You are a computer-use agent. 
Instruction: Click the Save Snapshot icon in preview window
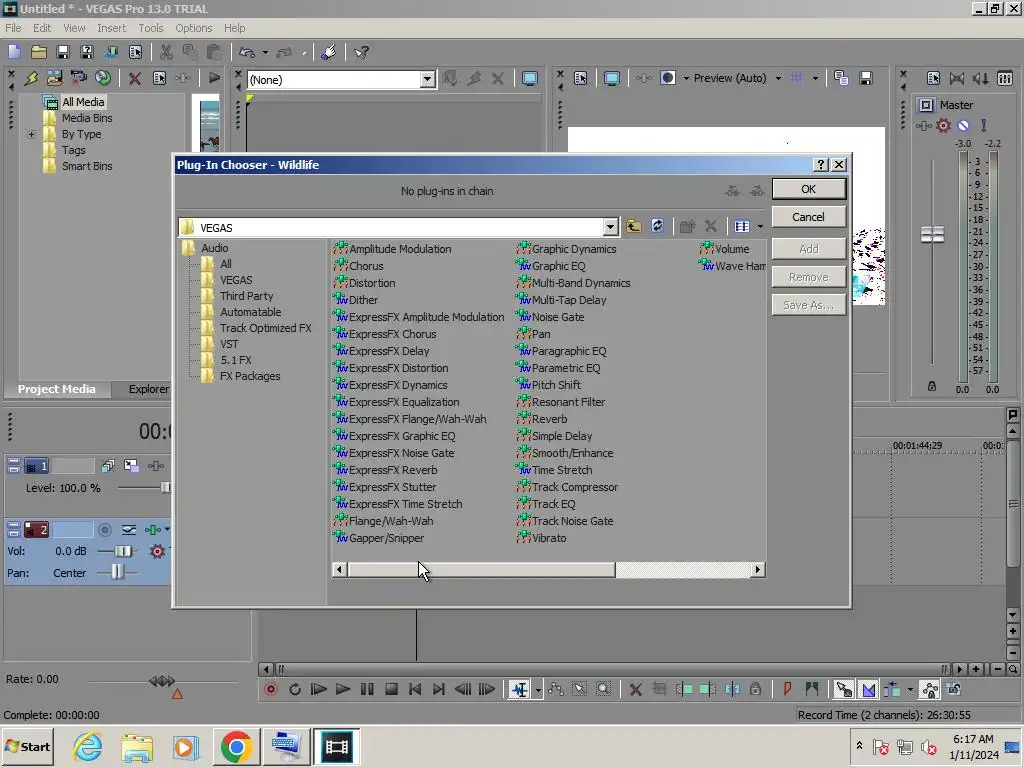[866, 78]
